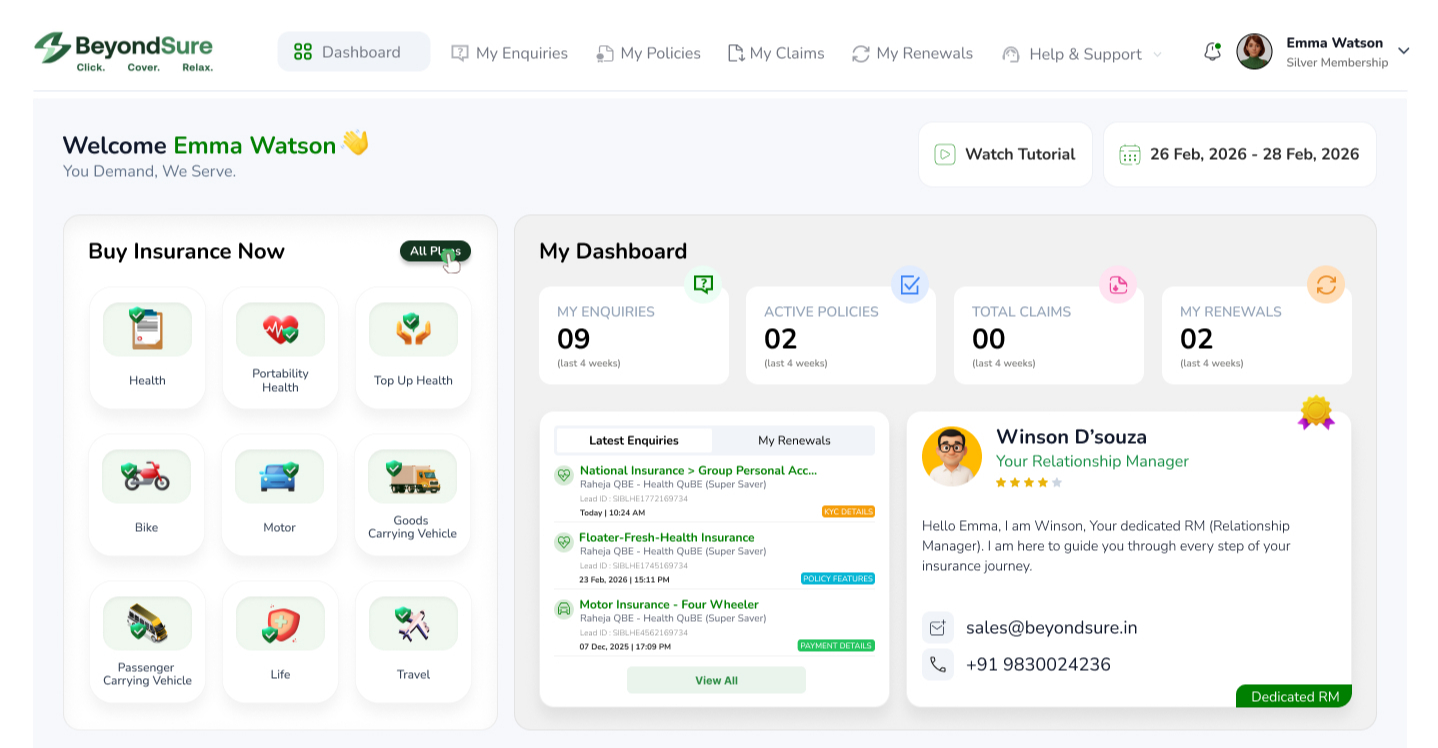Click View All enquiries button

716,680
